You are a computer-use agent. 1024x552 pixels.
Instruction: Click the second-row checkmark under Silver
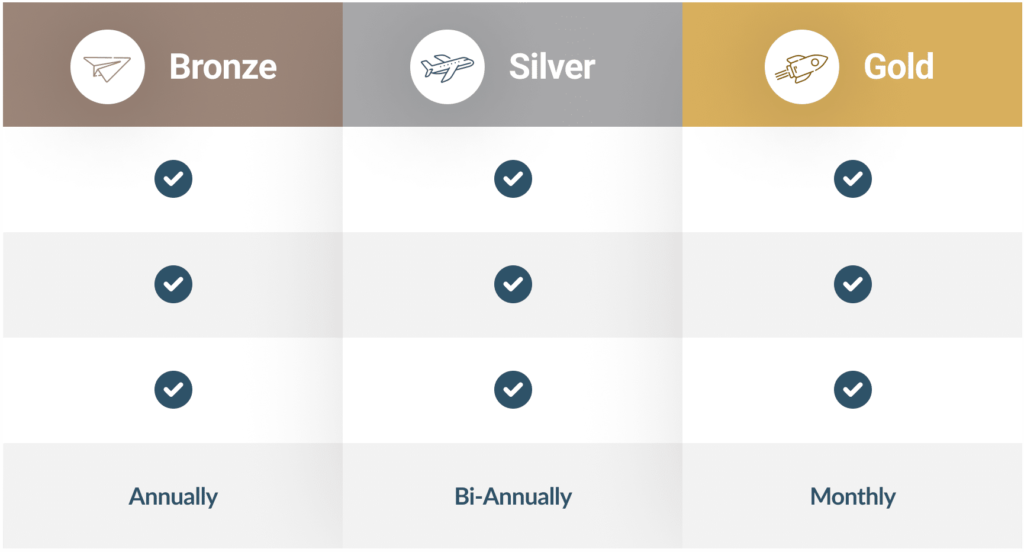pos(513,284)
